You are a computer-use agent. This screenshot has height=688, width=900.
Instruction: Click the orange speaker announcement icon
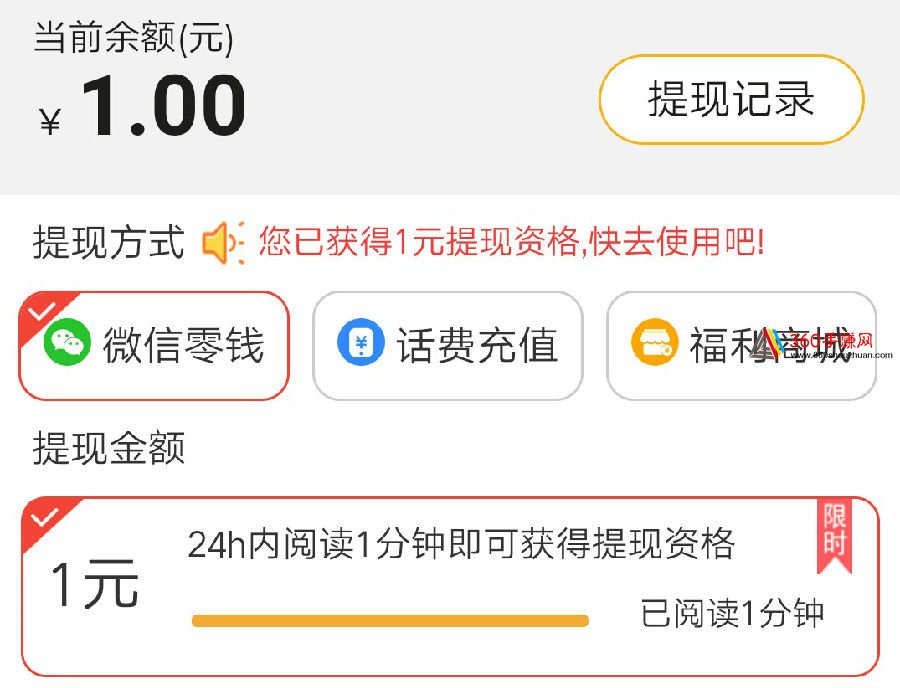coord(223,242)
